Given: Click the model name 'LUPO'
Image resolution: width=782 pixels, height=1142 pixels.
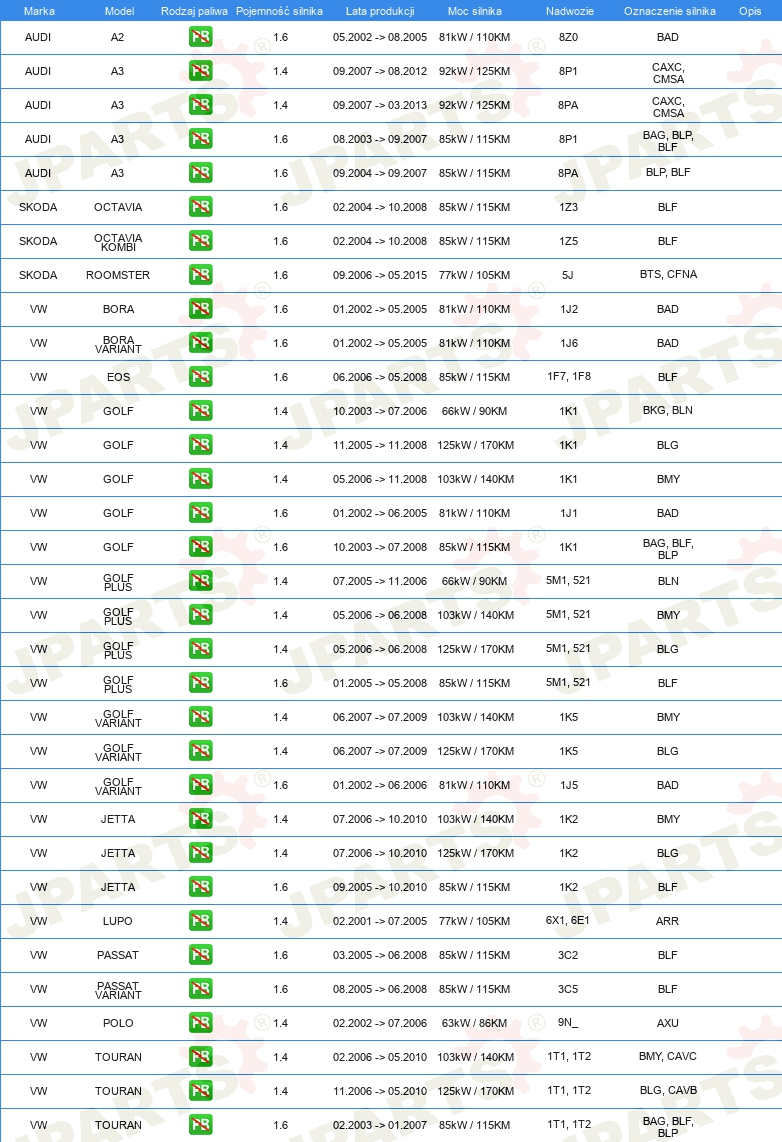Looking at the screenshot, I should coord(118,921).
